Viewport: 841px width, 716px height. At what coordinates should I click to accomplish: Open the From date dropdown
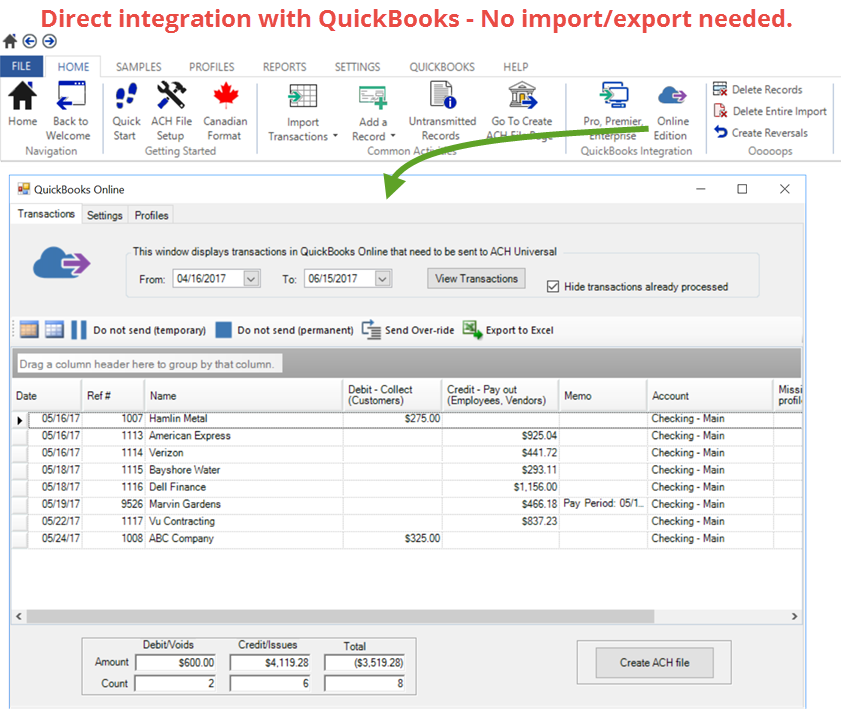(x=251, y=279)
